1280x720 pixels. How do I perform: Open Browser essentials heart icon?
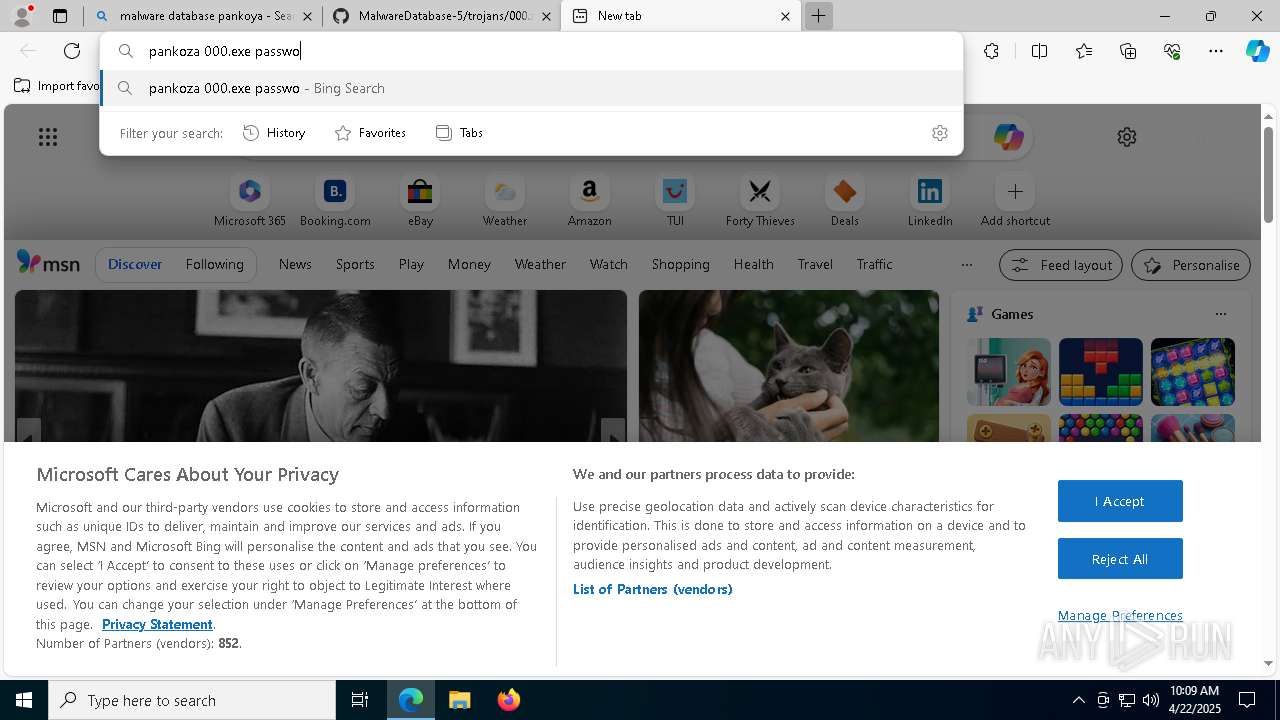coord(1172,51)
